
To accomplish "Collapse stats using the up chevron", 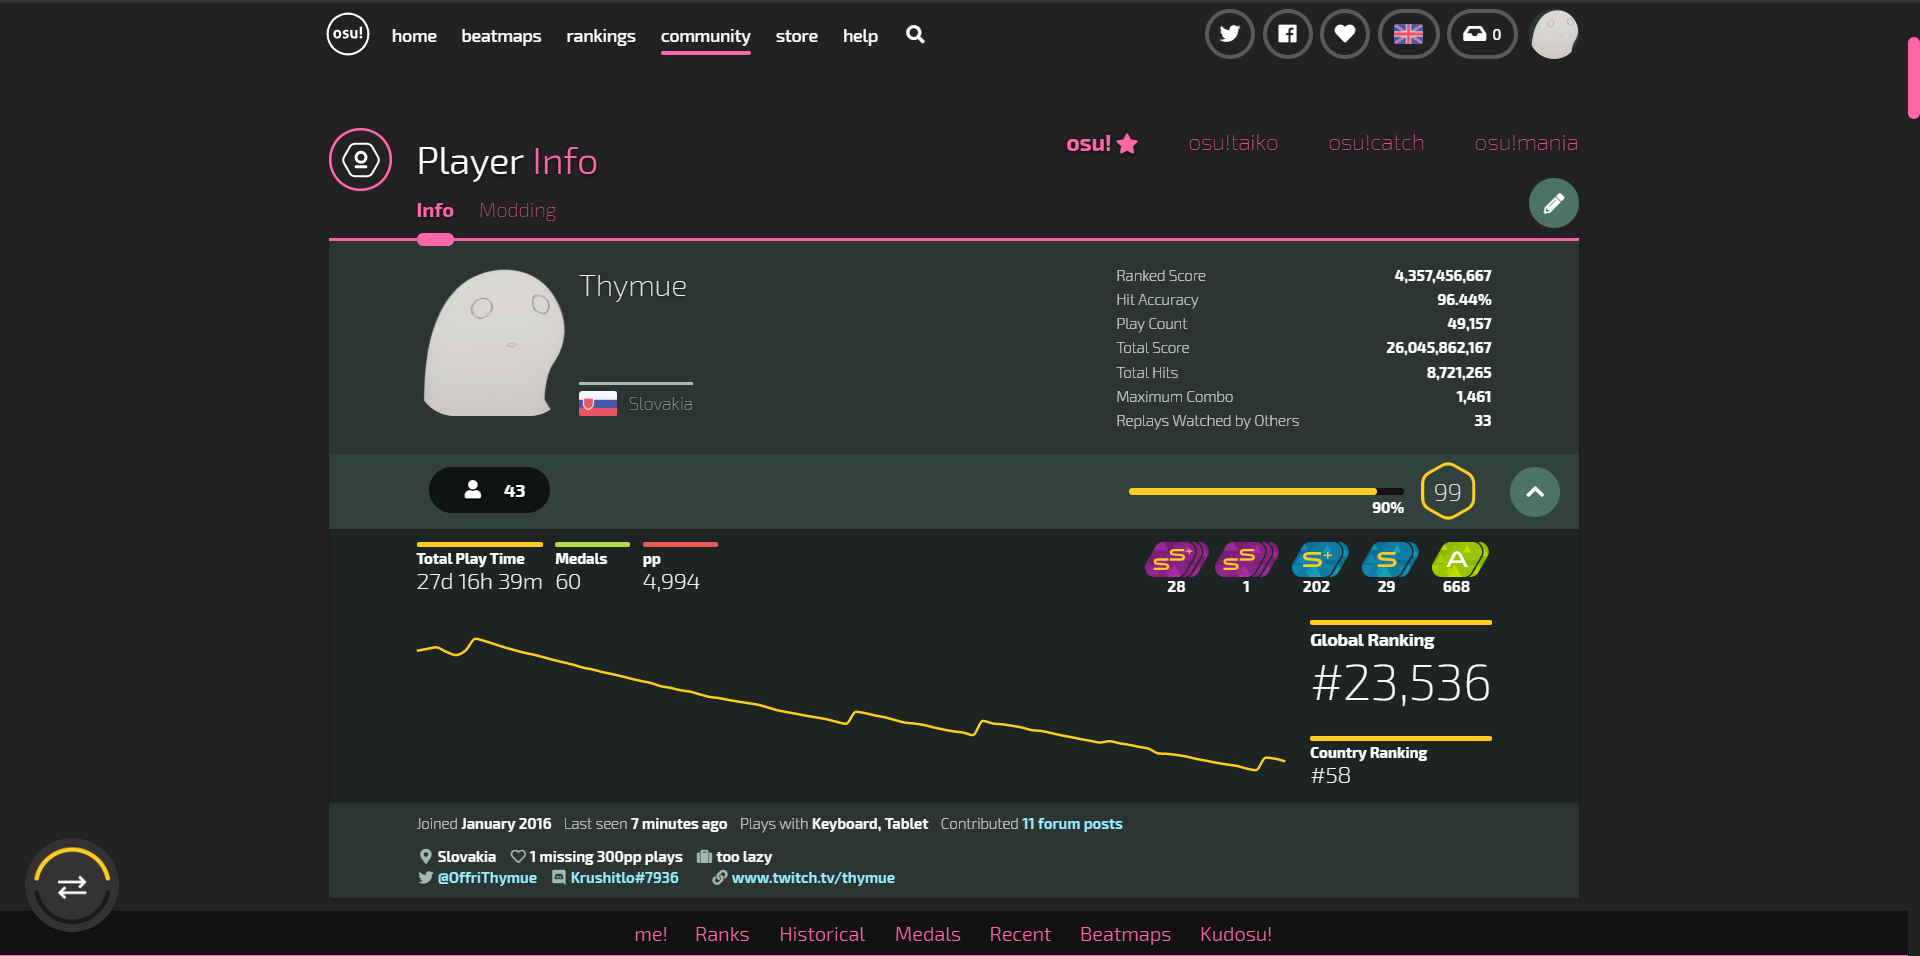I will click(1534, 491).
